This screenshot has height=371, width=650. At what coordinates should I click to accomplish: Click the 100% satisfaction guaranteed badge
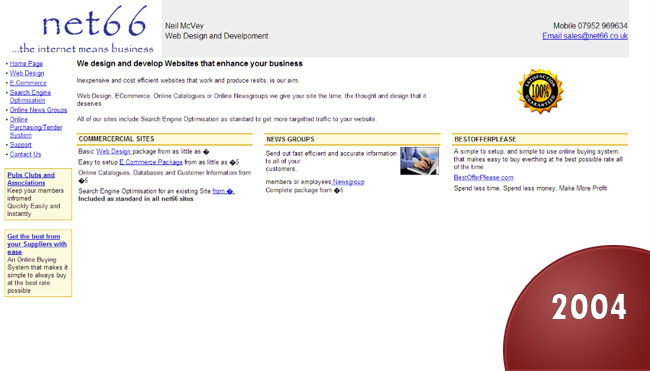click(540, 91)
